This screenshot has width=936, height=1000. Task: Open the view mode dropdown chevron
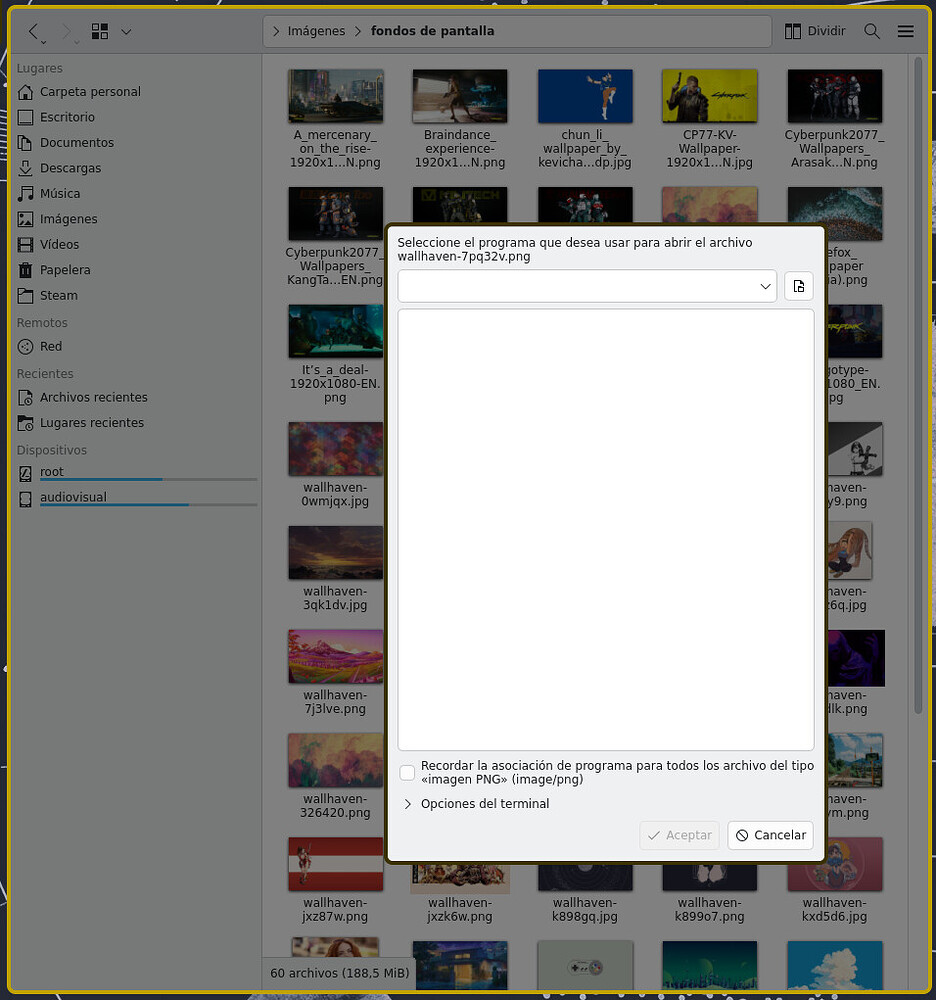[125, 31]
